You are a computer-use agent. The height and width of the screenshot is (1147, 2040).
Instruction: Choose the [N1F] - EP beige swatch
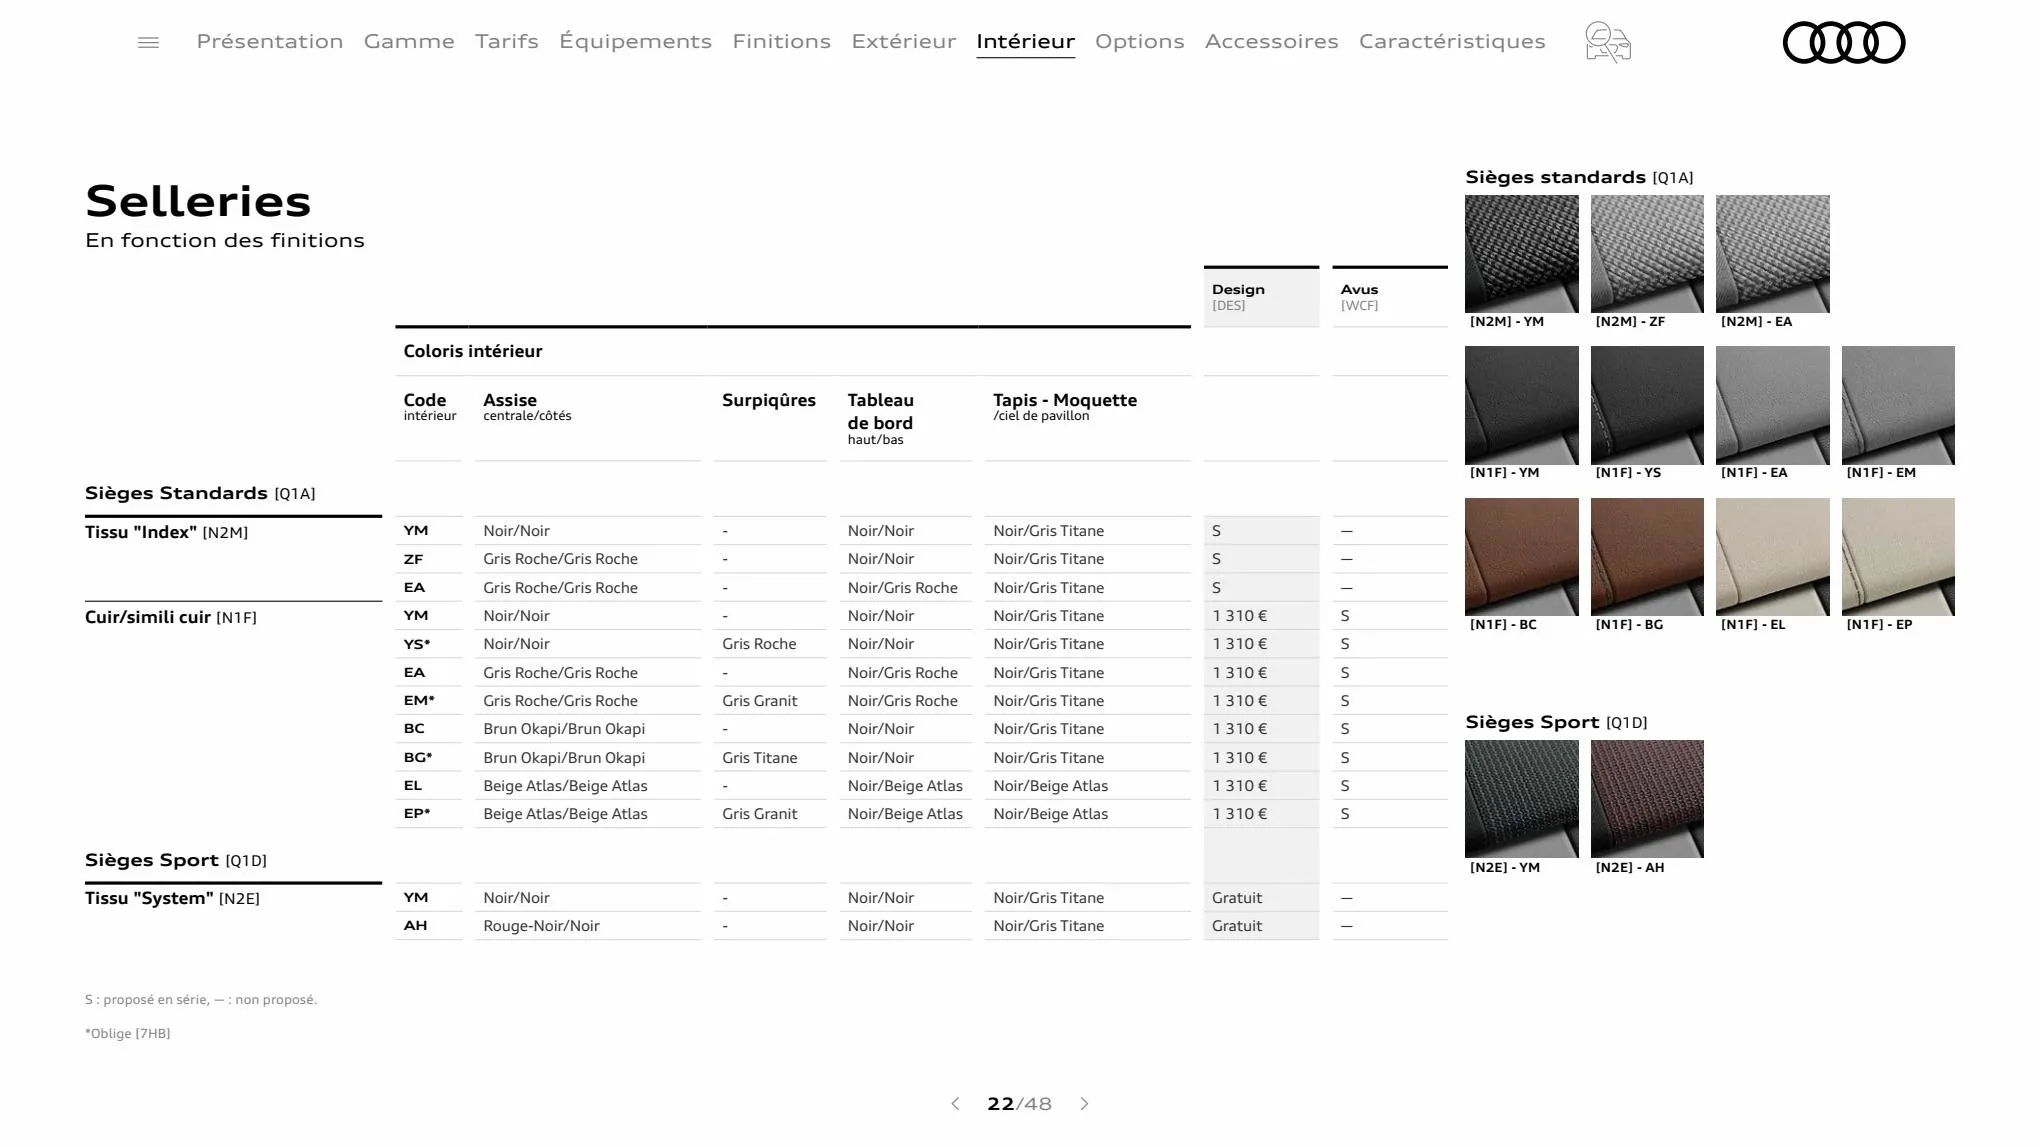1898,557
